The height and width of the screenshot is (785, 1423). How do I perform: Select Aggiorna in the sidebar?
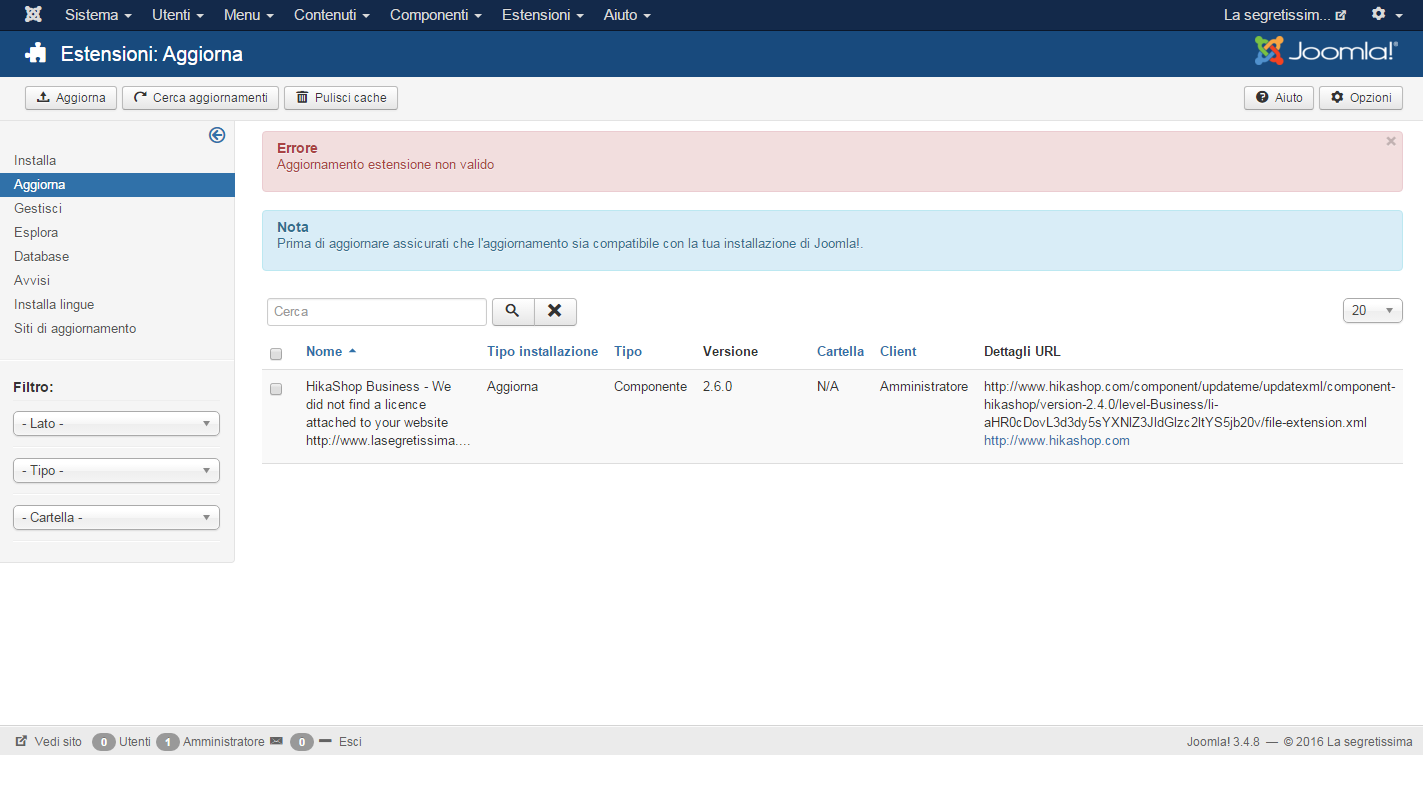pos(117,185)
